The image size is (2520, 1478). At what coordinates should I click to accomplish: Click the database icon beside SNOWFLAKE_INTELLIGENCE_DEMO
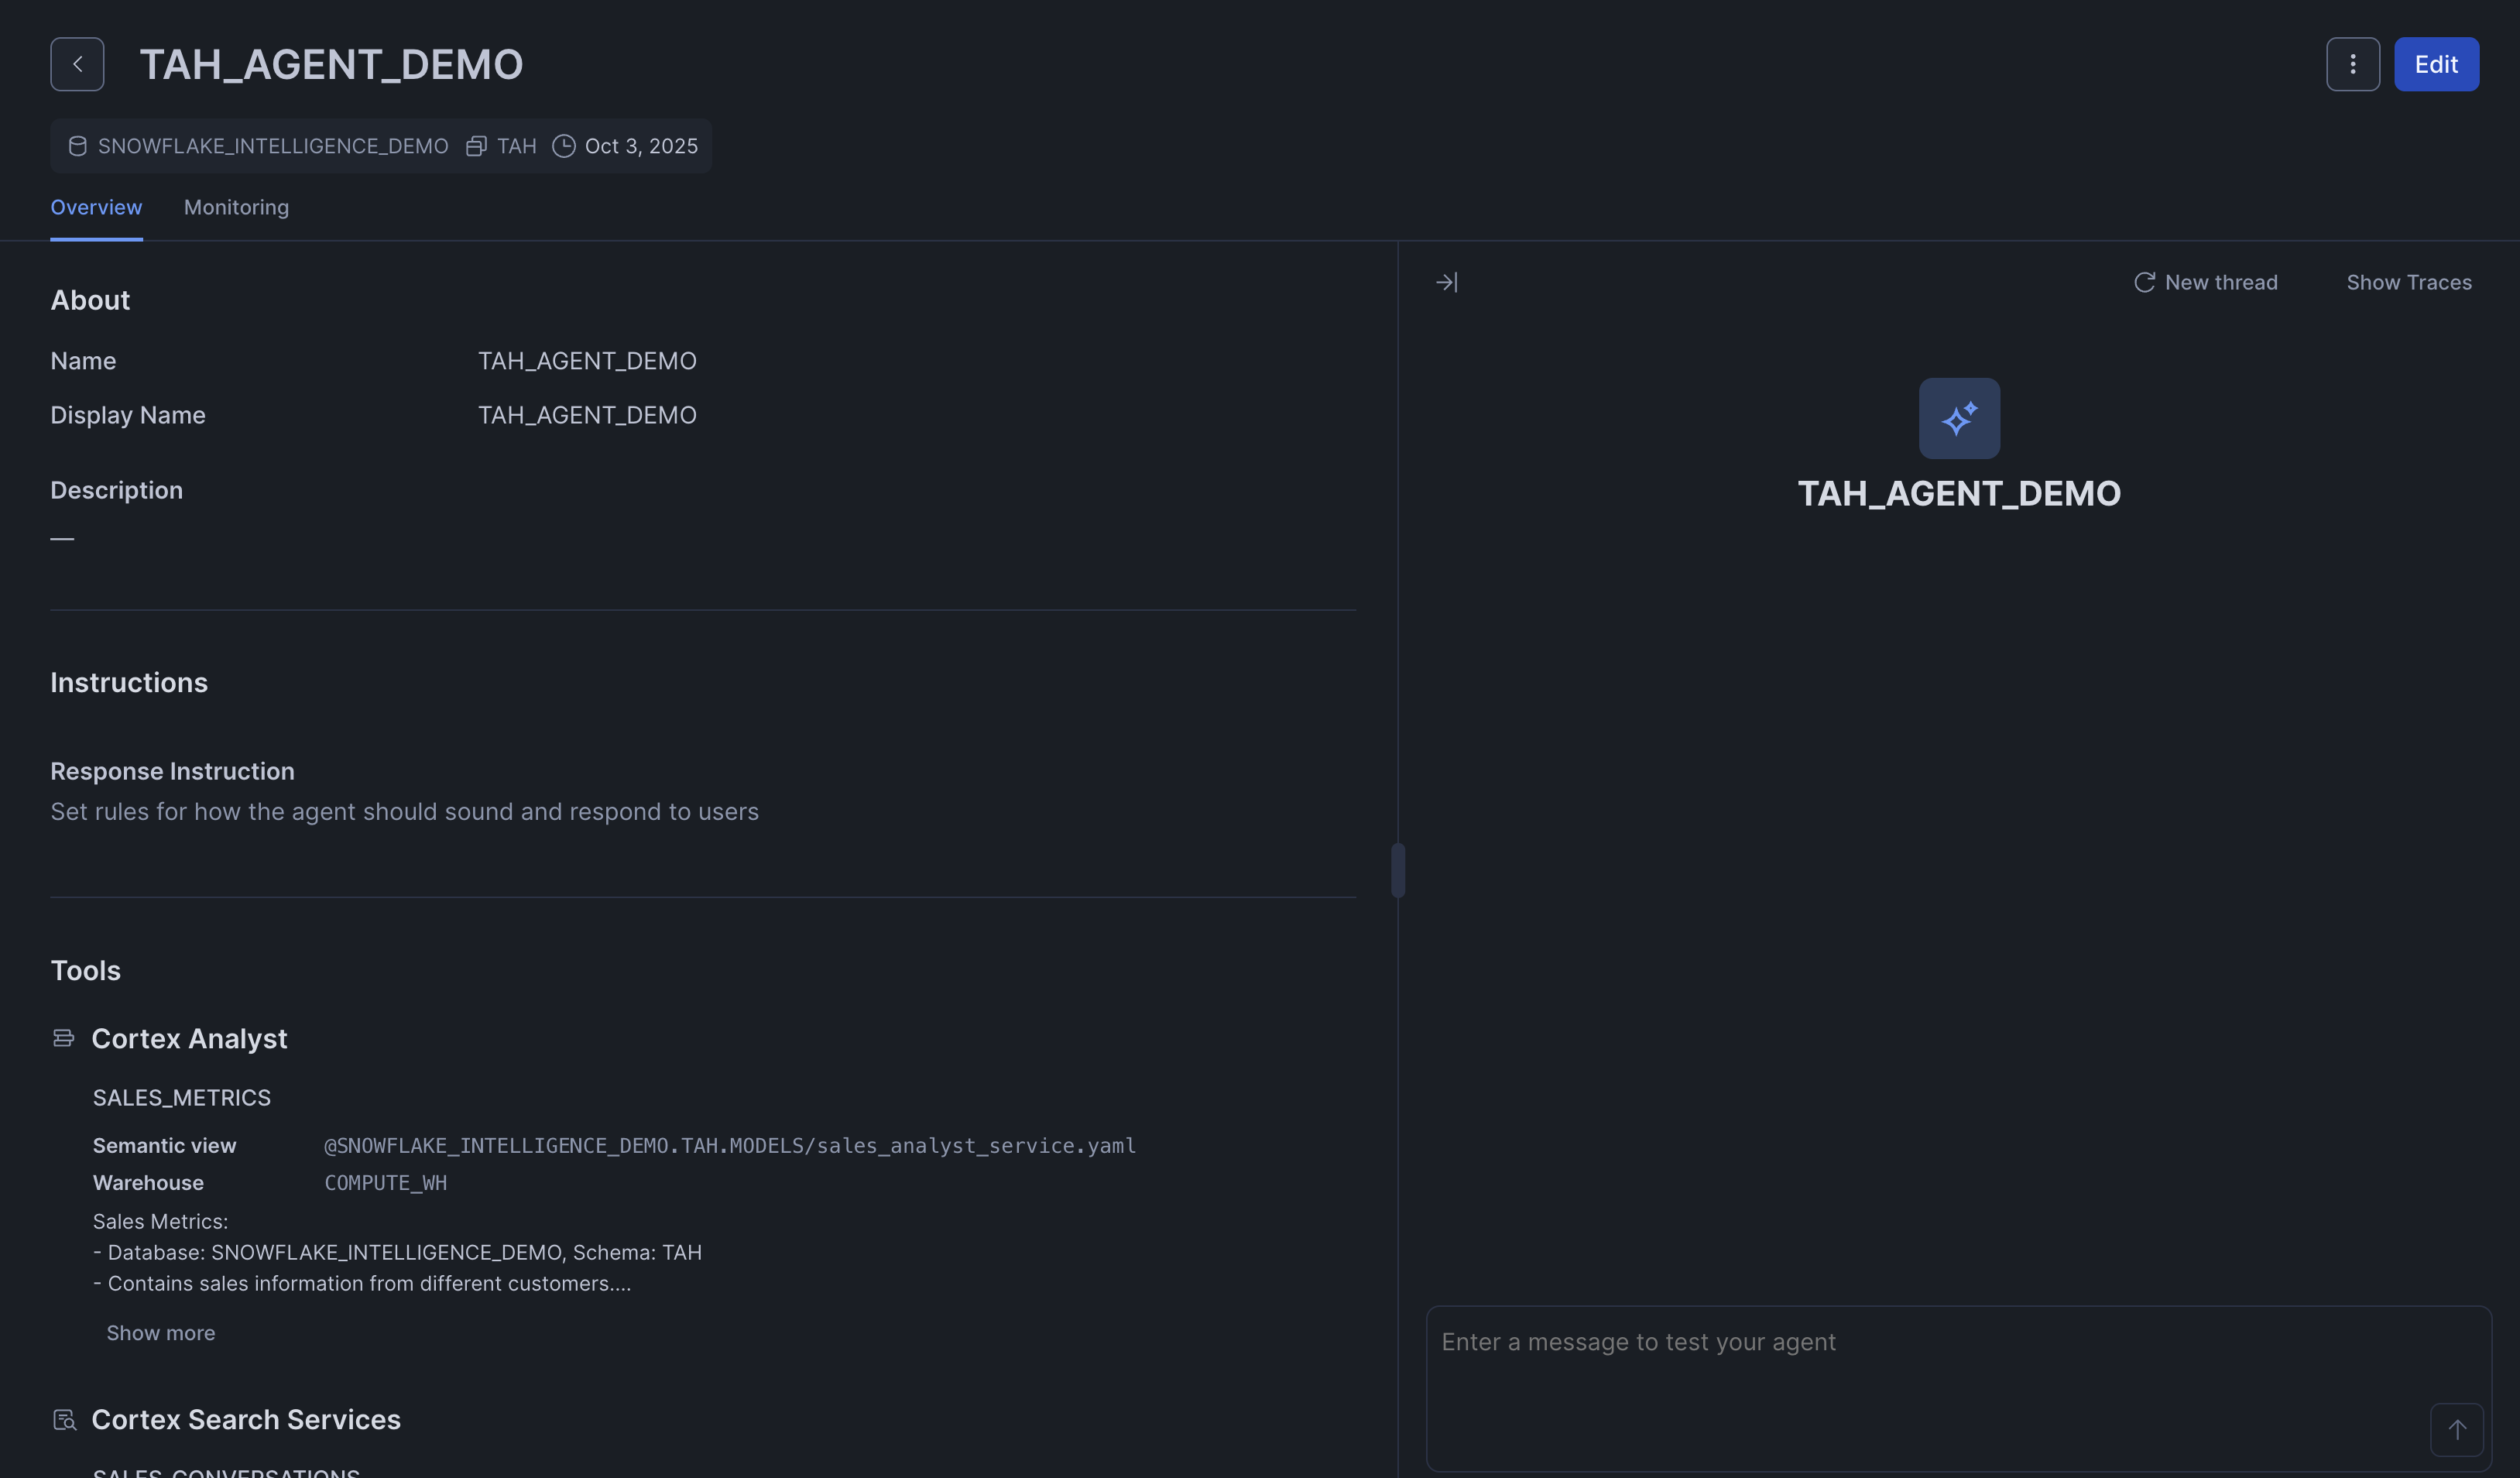click(x=77, y=146)
